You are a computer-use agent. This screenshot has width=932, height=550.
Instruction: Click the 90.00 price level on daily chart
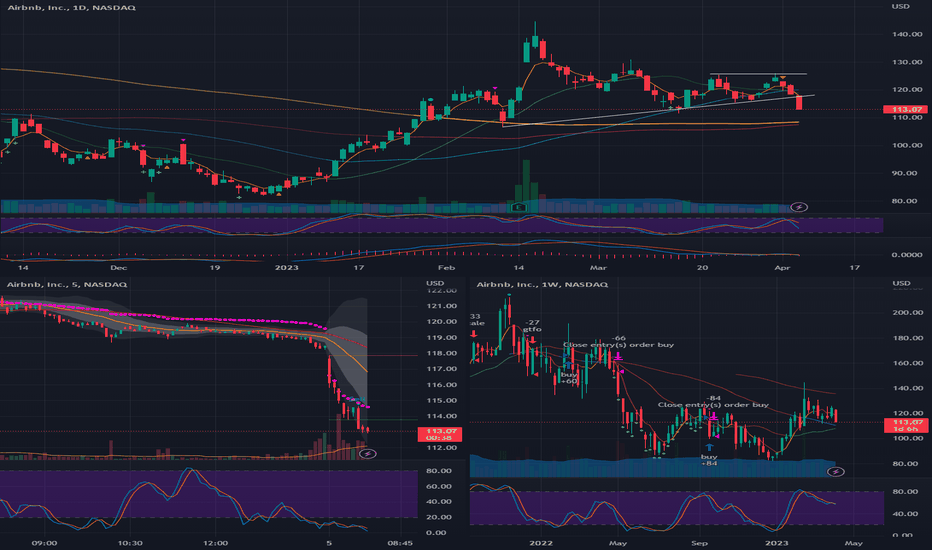[907, 174]
